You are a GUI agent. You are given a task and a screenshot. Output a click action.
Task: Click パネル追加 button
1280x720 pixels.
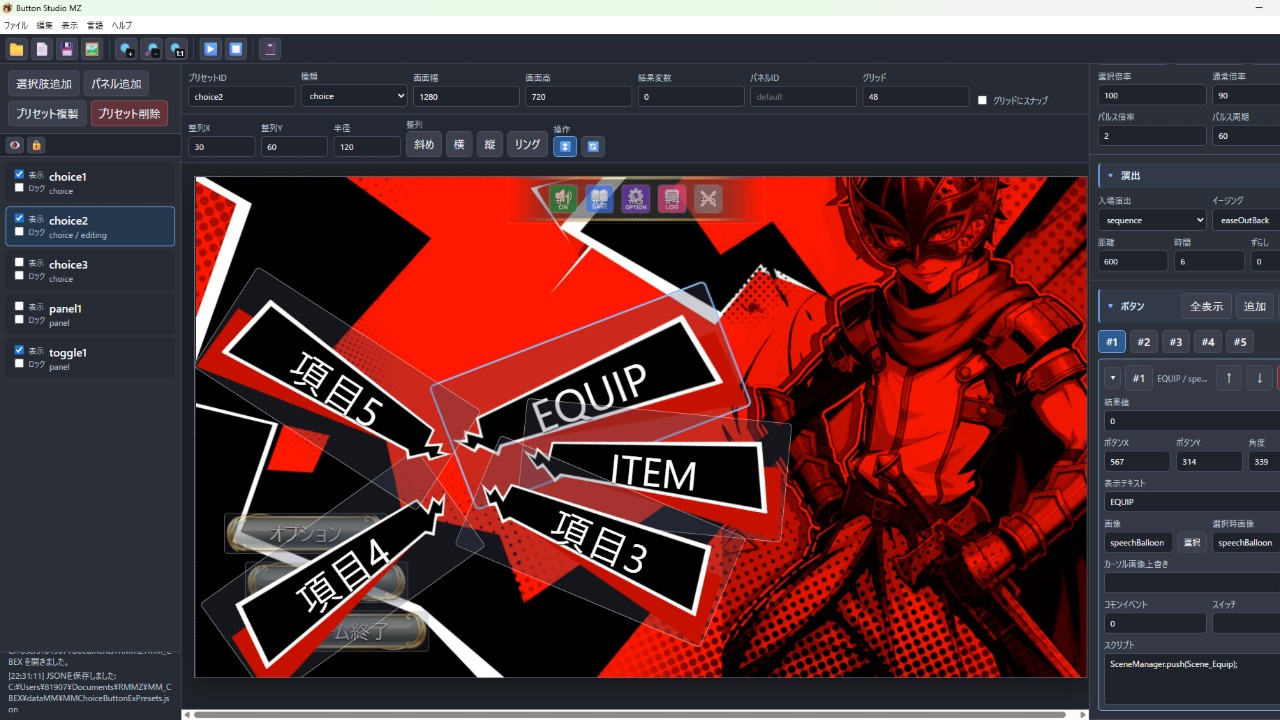116,84
